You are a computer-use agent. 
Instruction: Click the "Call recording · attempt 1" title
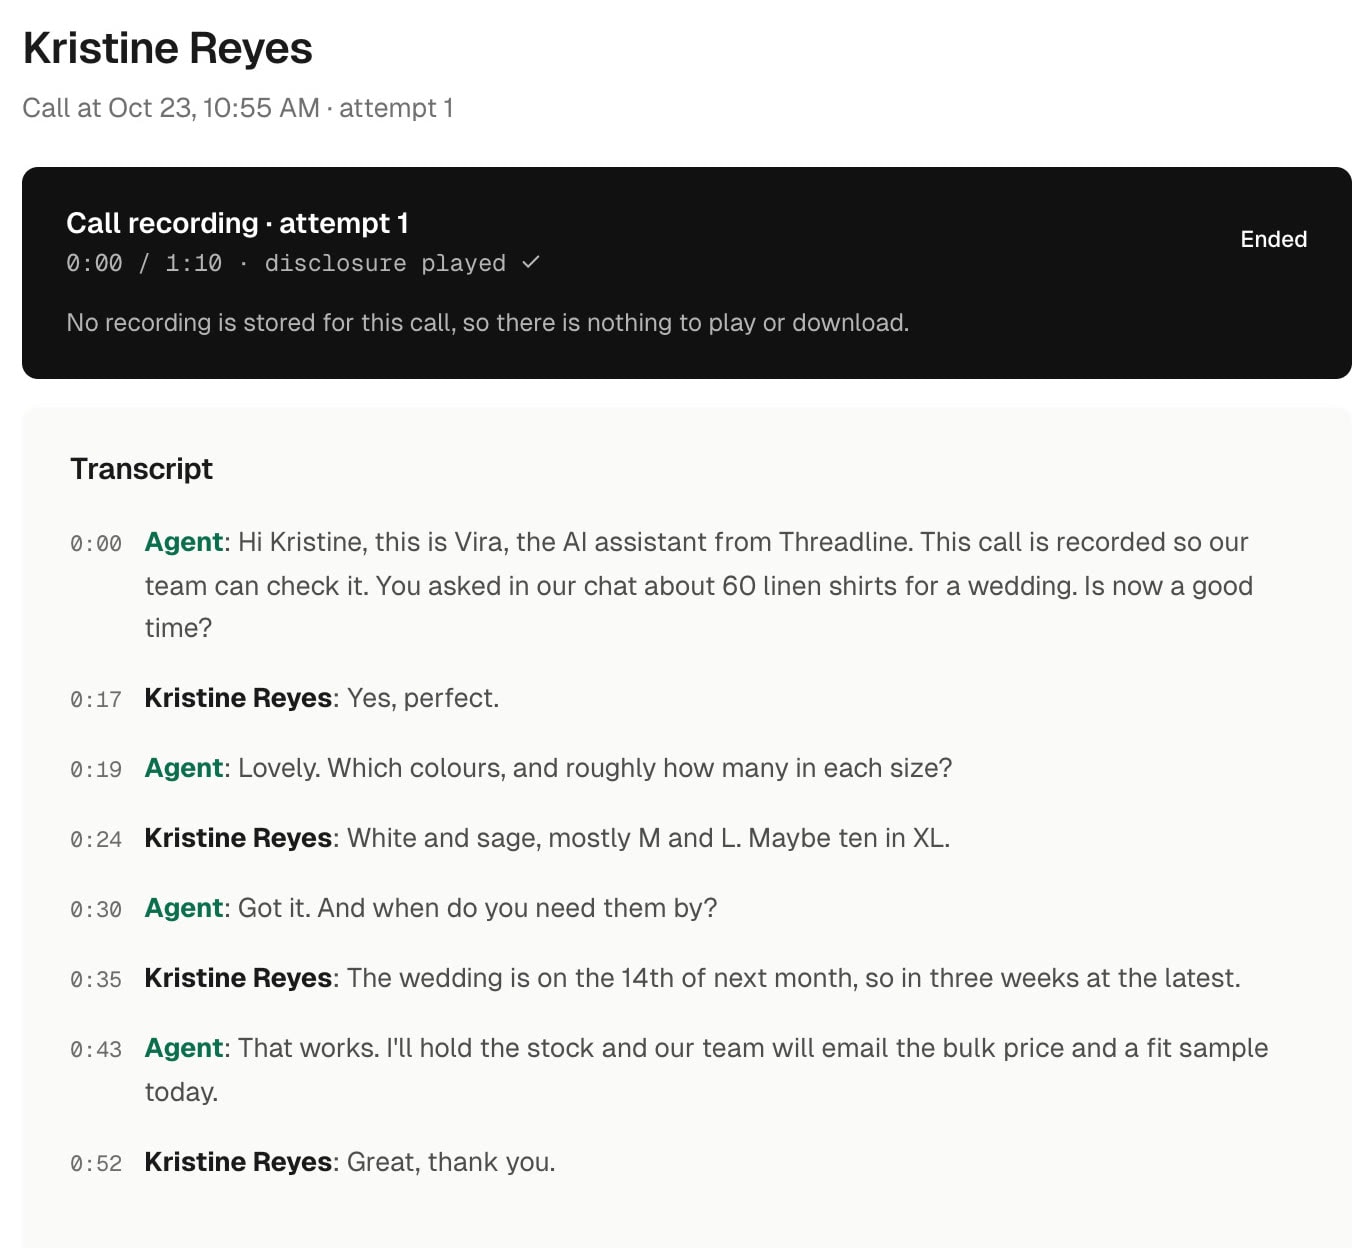pyautogui.click(x=237, y=223)
